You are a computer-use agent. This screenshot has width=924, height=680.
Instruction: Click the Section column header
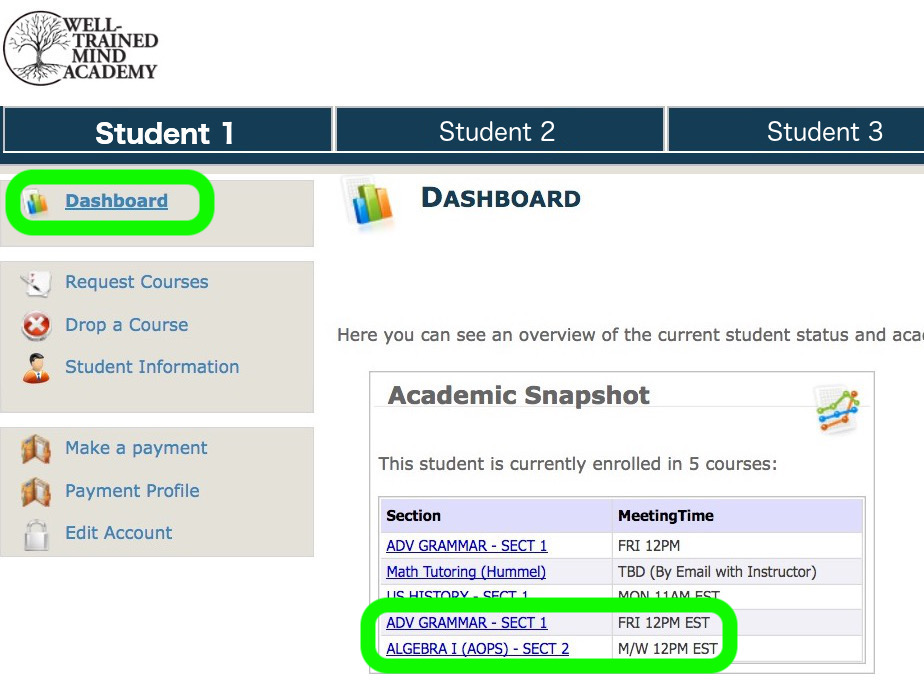[x=413, y=516]
